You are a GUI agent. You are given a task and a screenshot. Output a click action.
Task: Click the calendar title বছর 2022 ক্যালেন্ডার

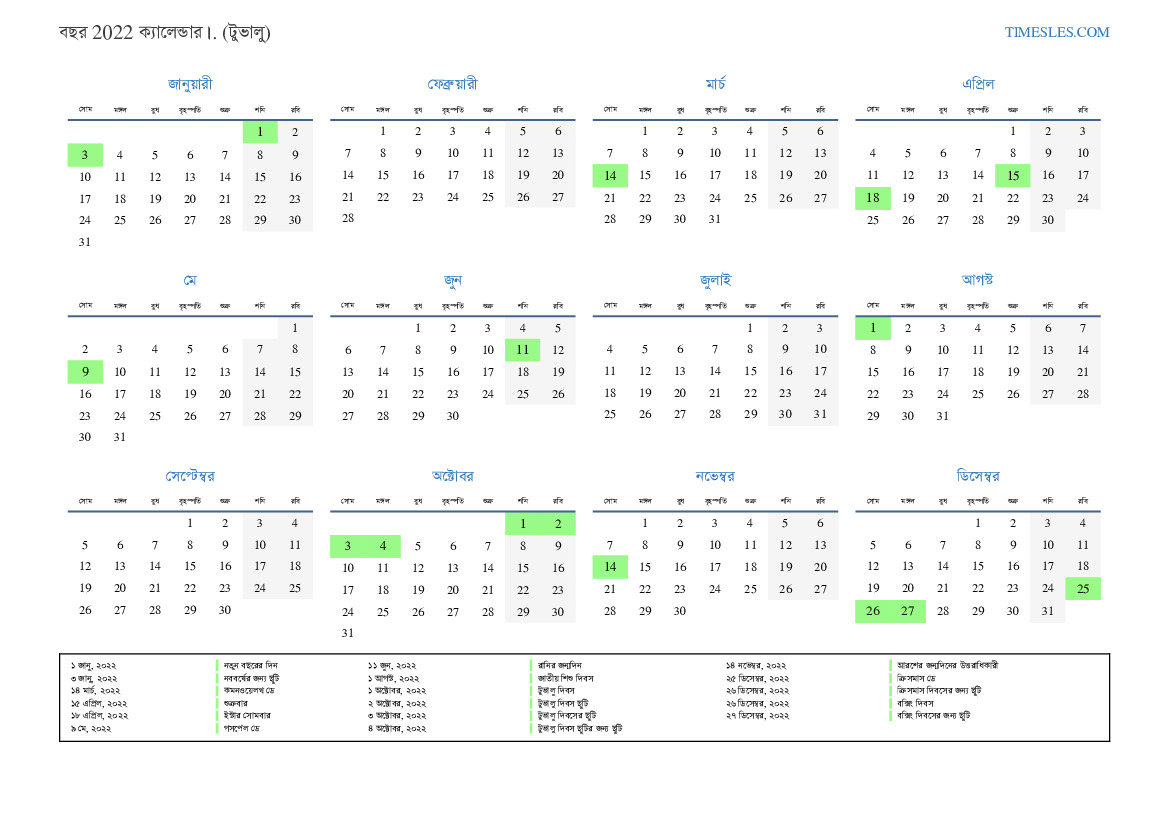point(164,32)
